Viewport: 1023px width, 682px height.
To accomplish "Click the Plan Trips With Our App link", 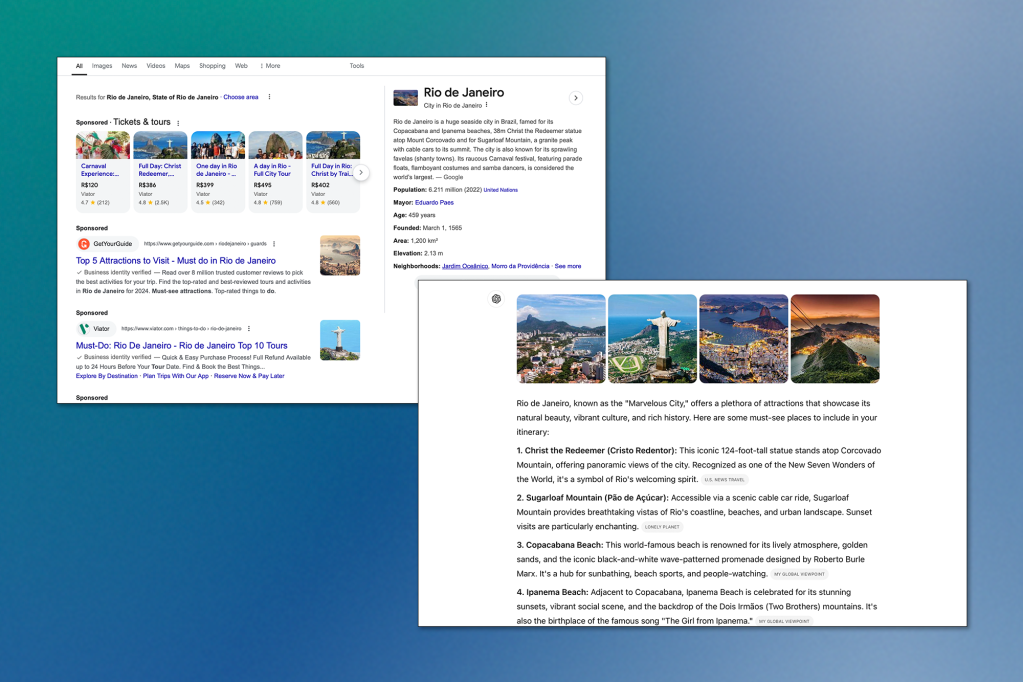I will [176, 376].
